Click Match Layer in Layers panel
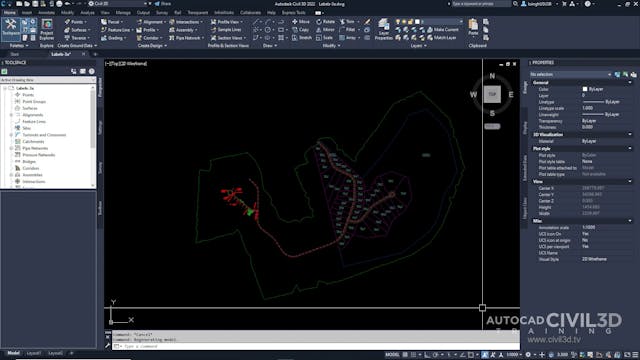This screenshot has height=360, width=640. [441, 38]
